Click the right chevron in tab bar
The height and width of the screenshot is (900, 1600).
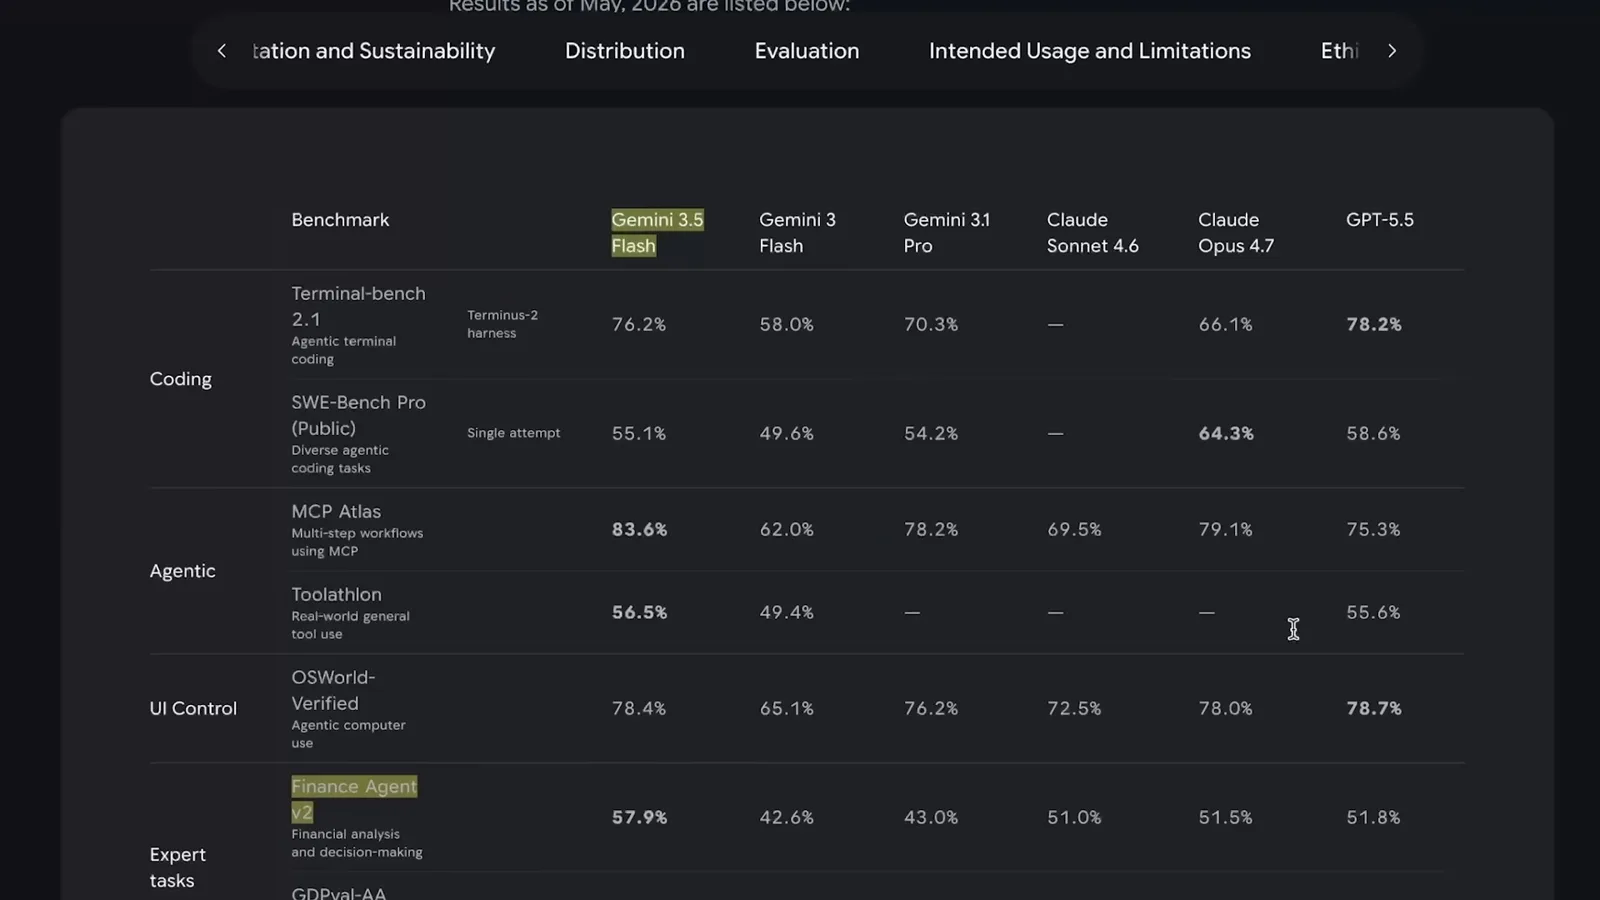click(1391, 51)
